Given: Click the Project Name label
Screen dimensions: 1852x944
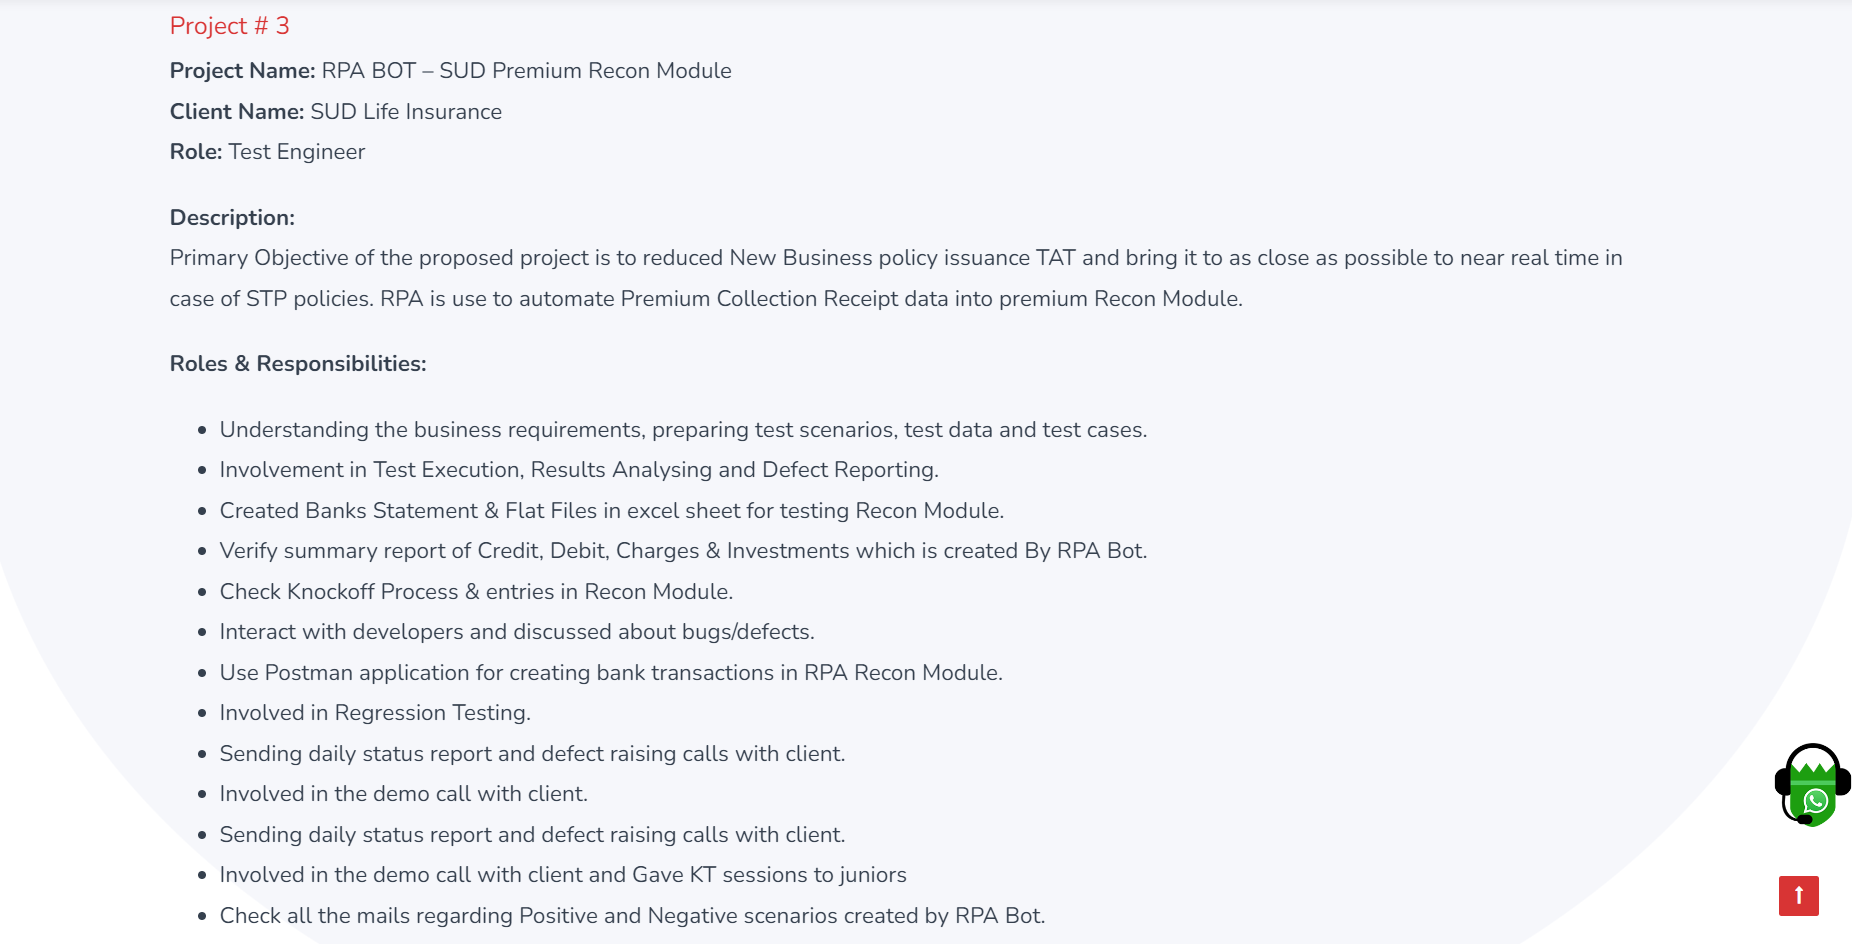Looking at the screenshot, I should (242, 71).
